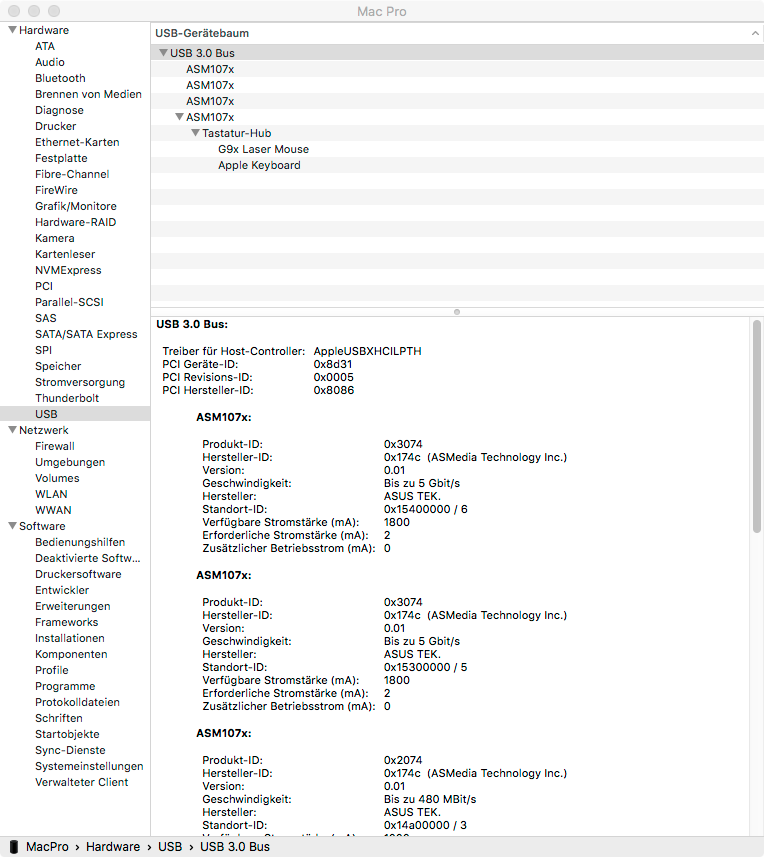Viewport: 764px width, 857px height.
Task: Open FireWire in sidebar
Action: tap(56, 190)
